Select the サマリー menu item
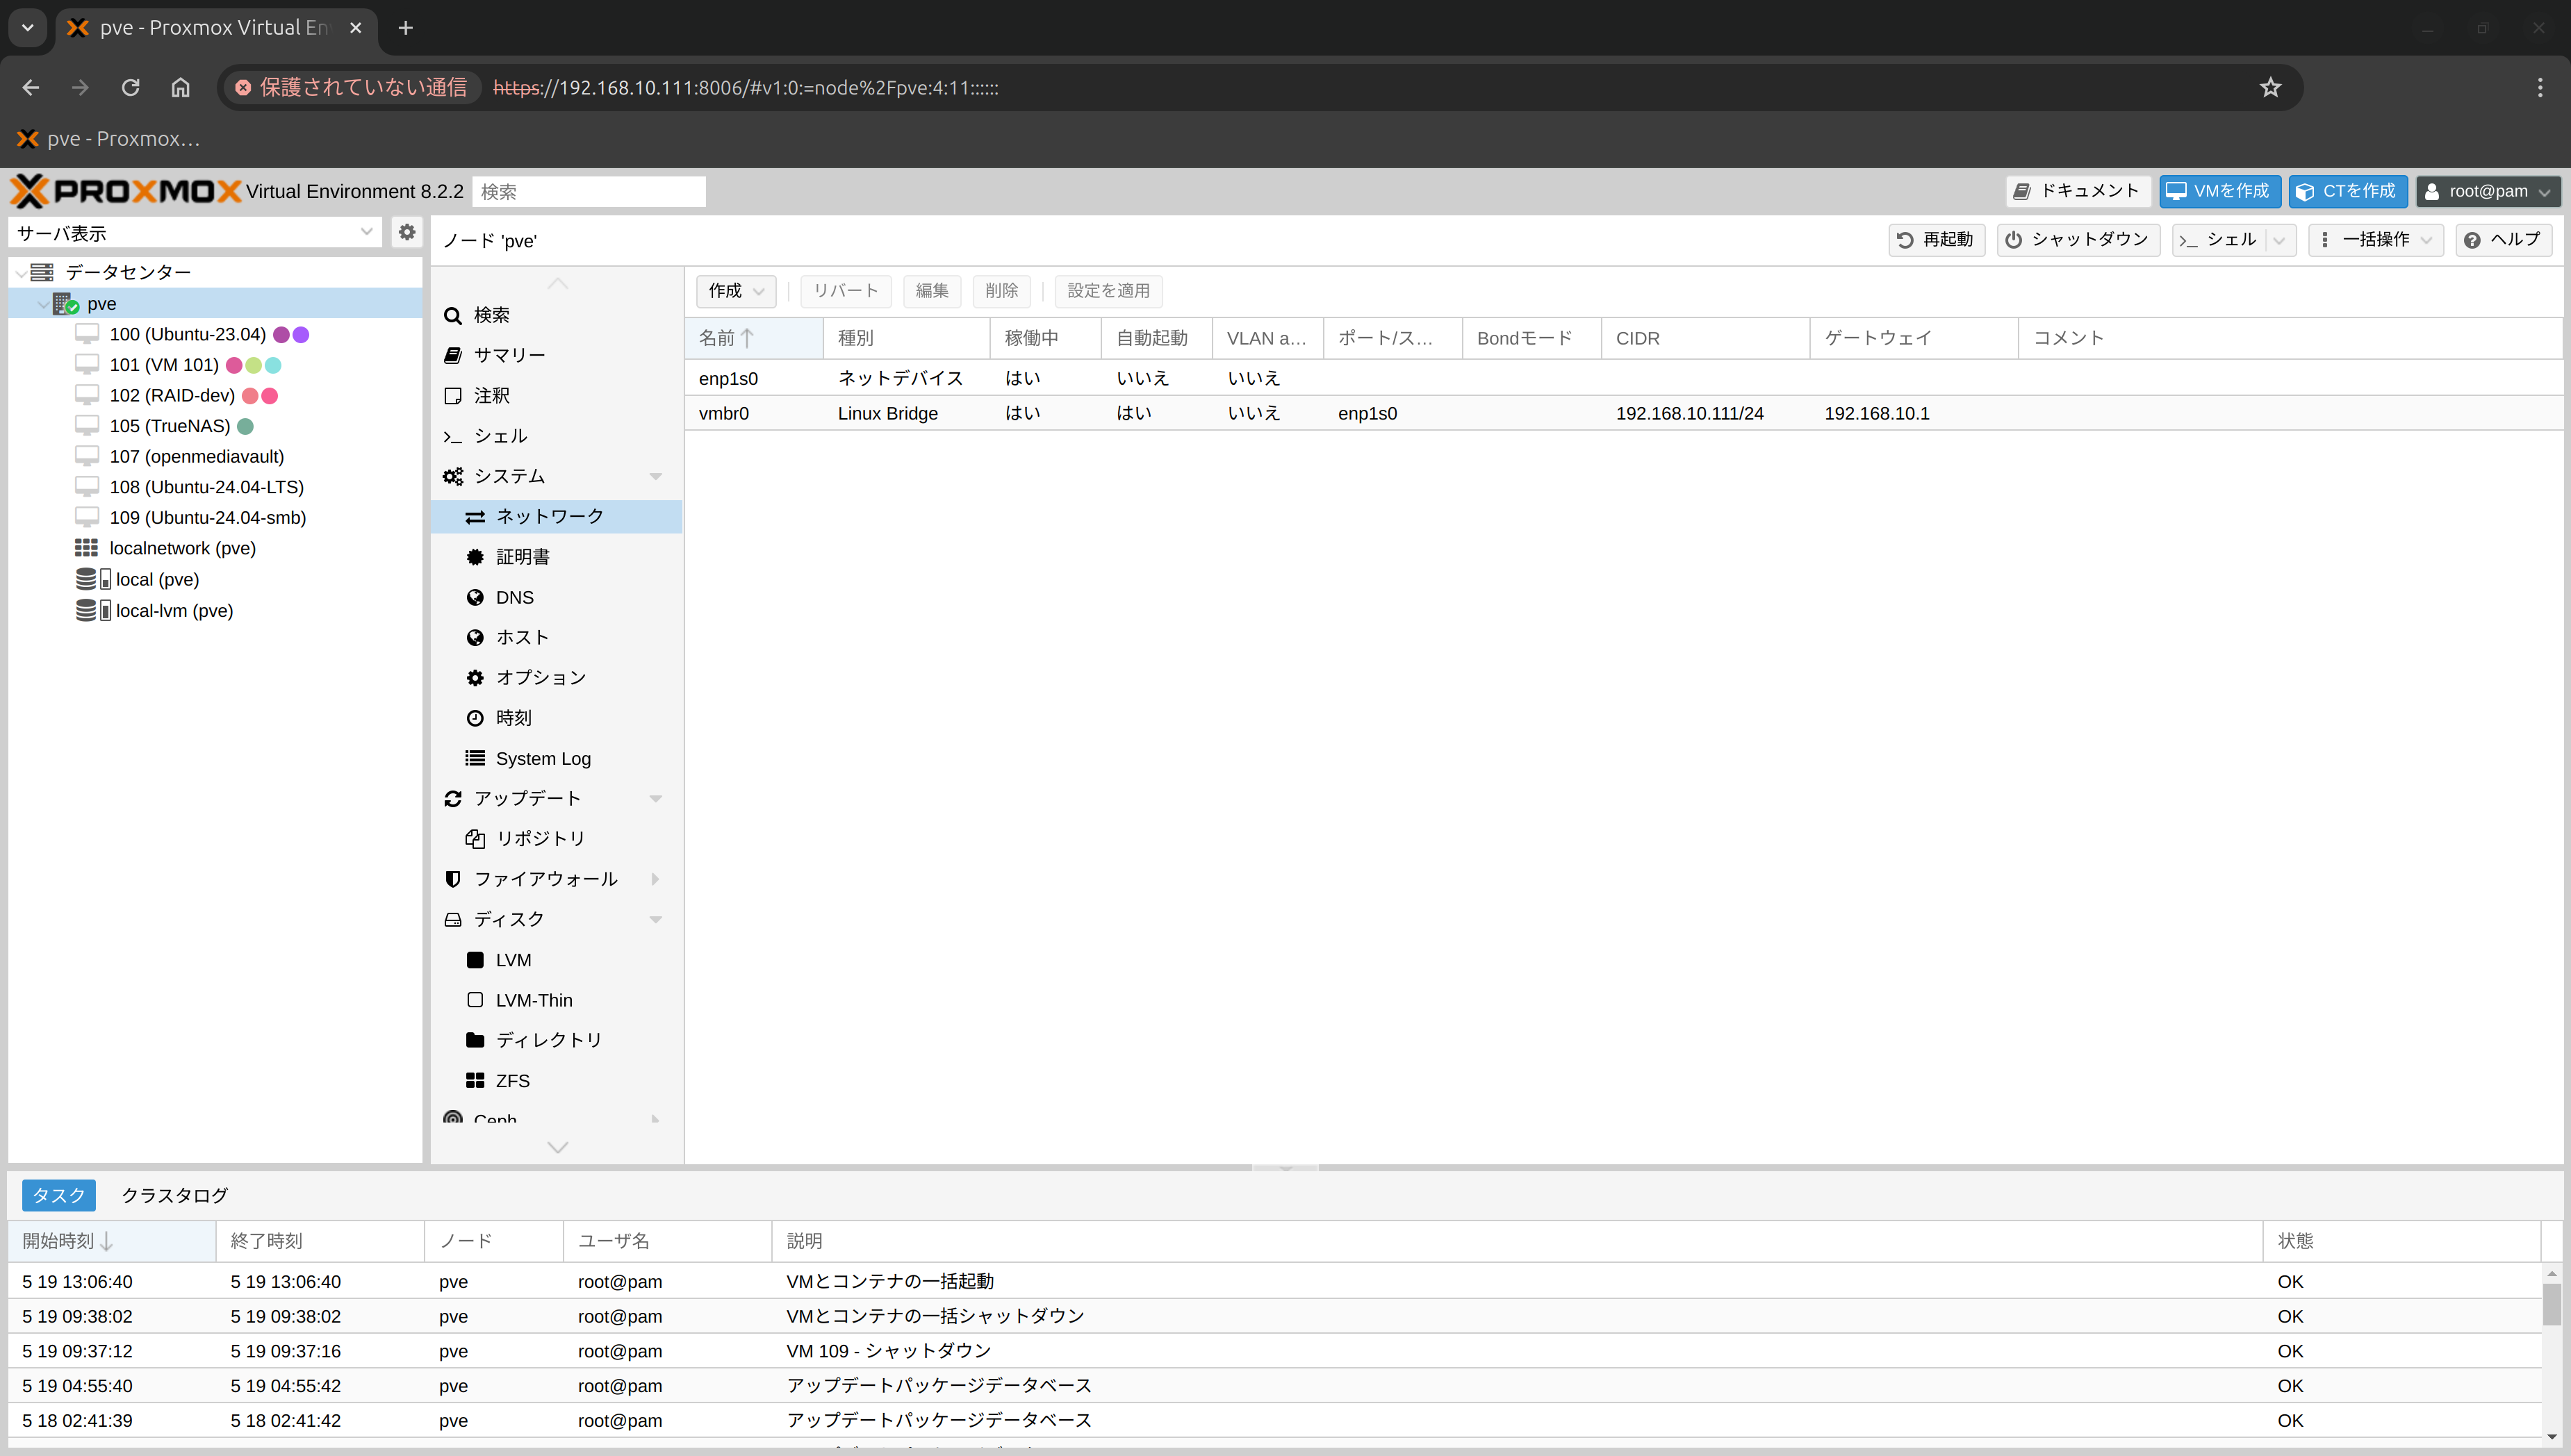Screen dimensions: 2571x1456 click(509, 355)
